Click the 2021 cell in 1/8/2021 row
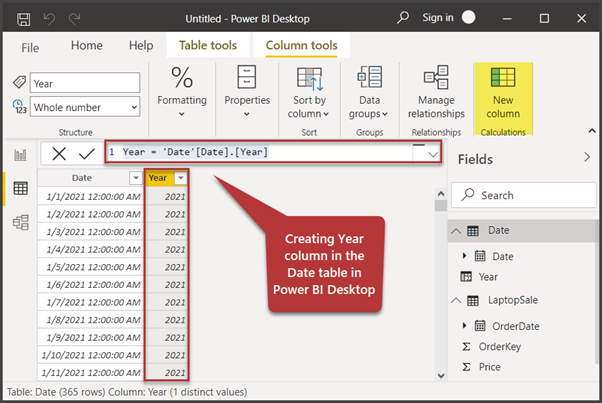Screen dimensions: 602x403 167,320
